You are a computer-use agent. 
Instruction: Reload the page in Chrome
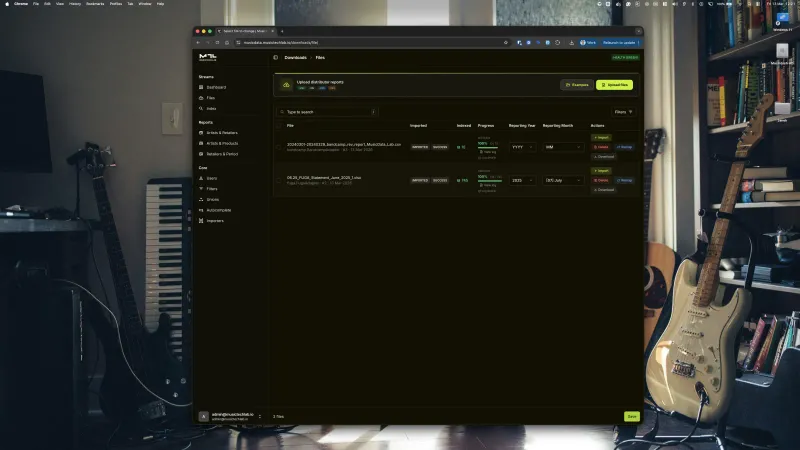[217, 42]
